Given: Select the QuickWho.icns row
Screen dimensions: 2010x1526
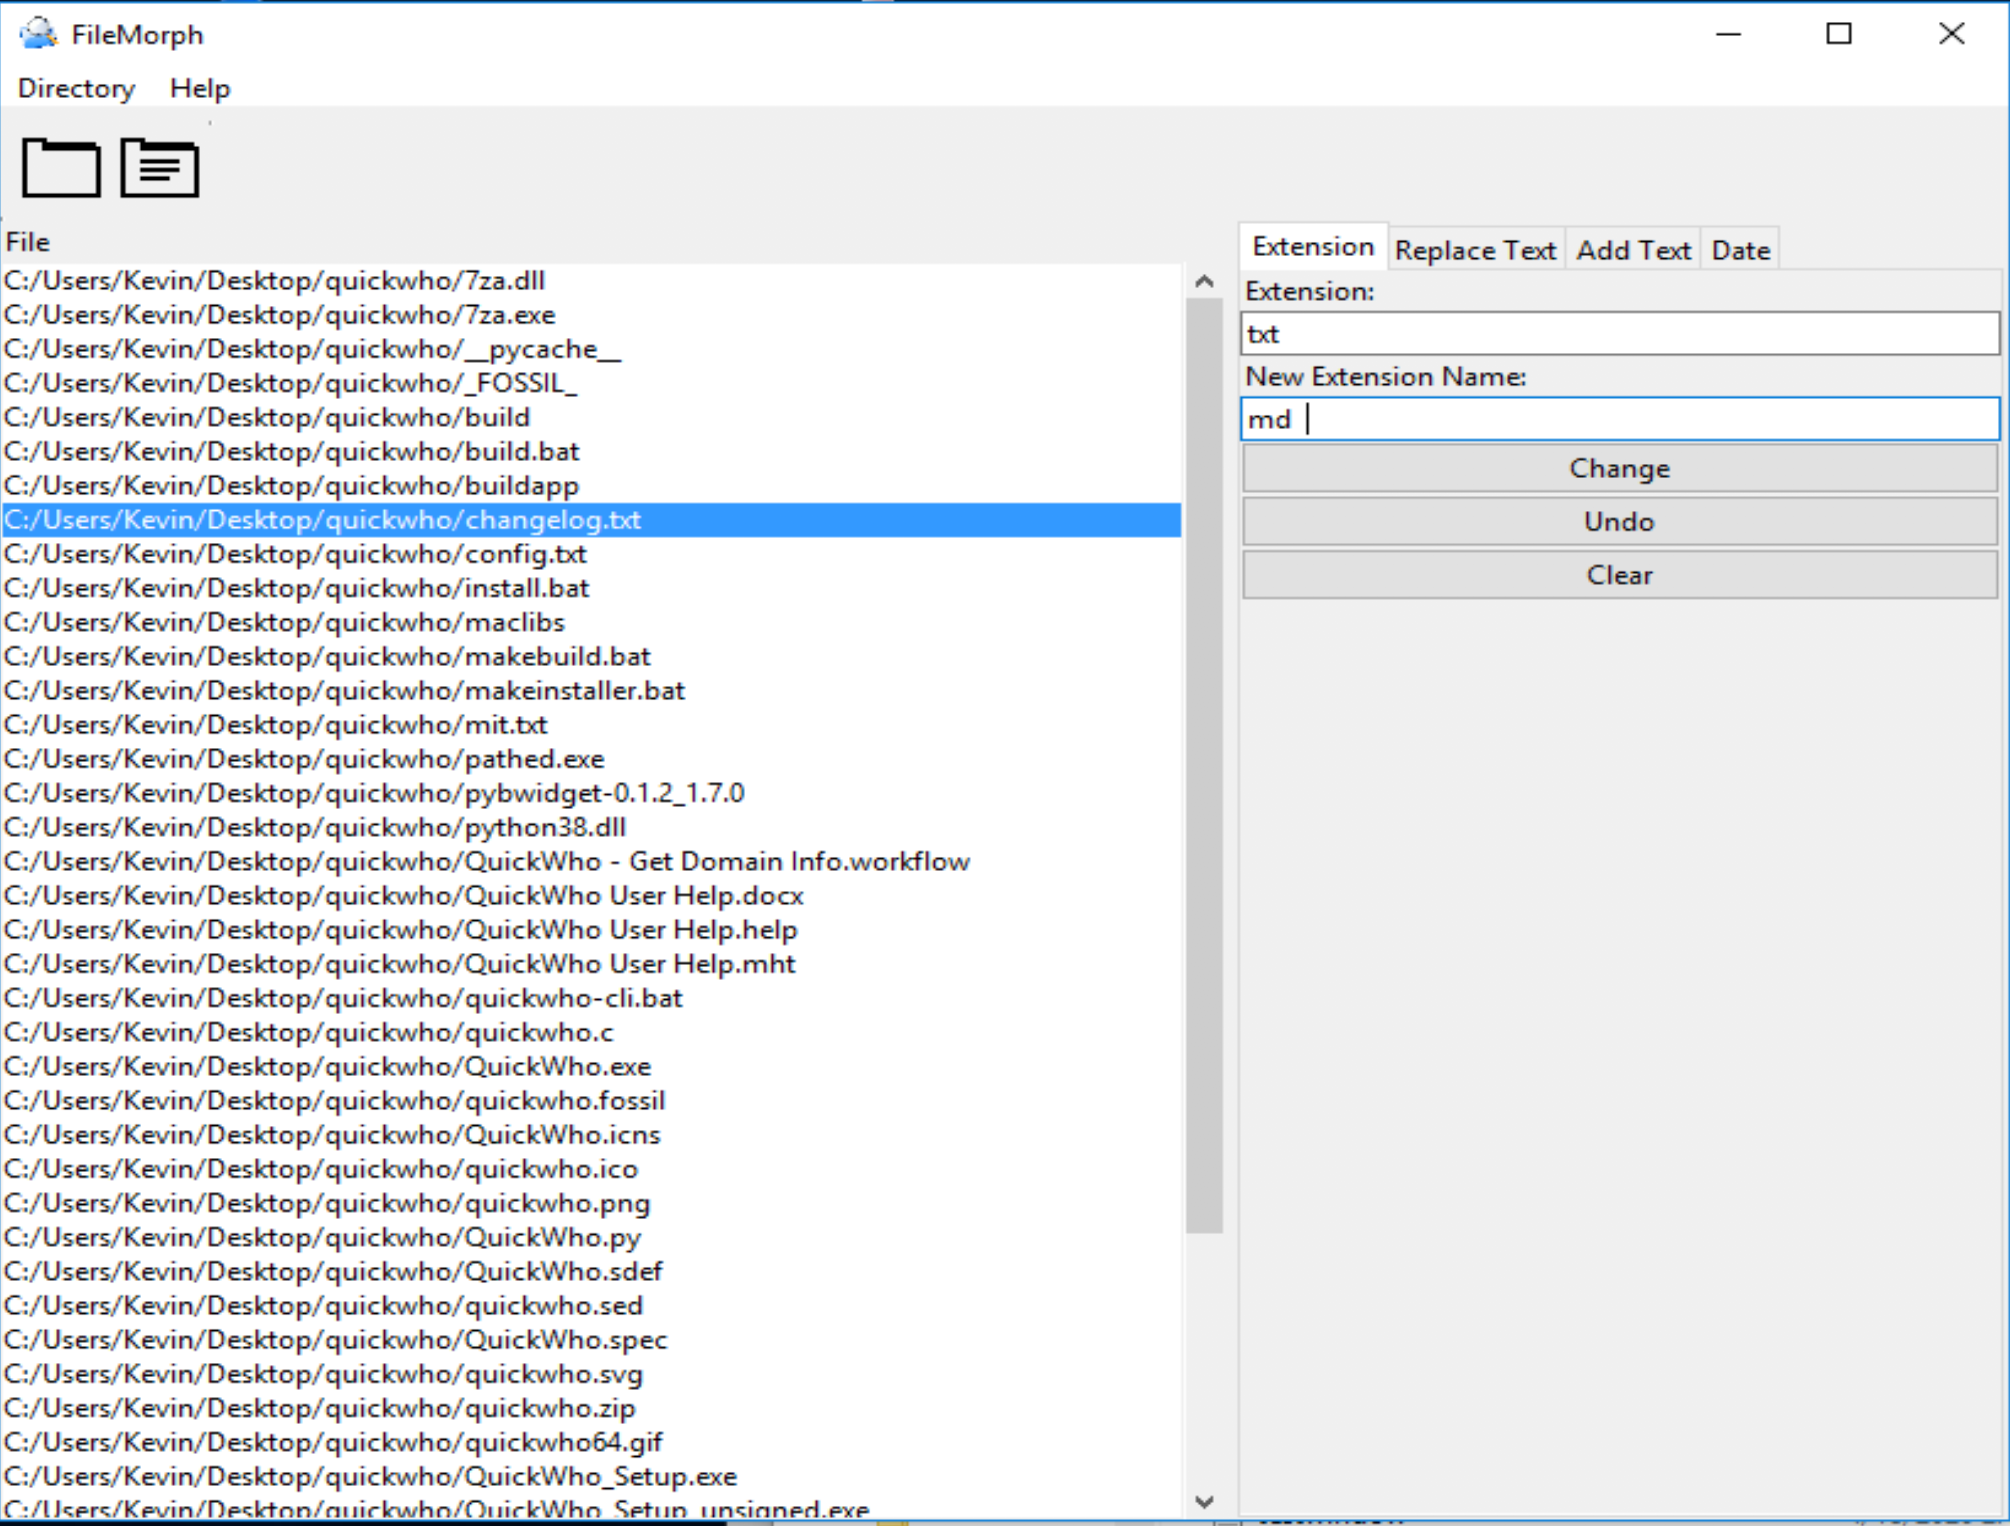Looking at the screenshot, I should coord(591,1135).
